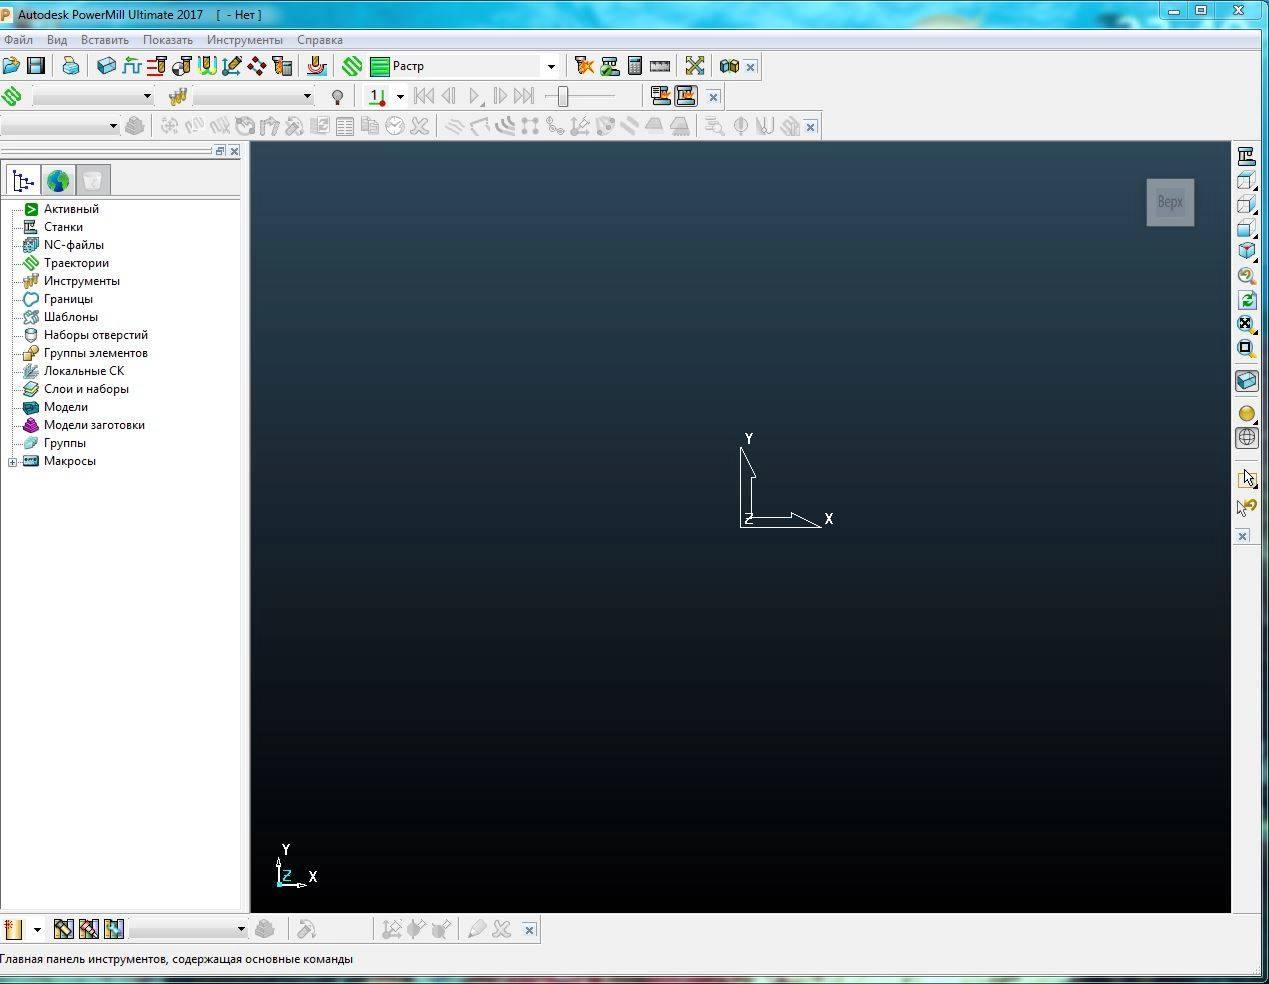Select Активный in the project tree
The height and width of the screenshot is (984, 1269).
[71, 209]
